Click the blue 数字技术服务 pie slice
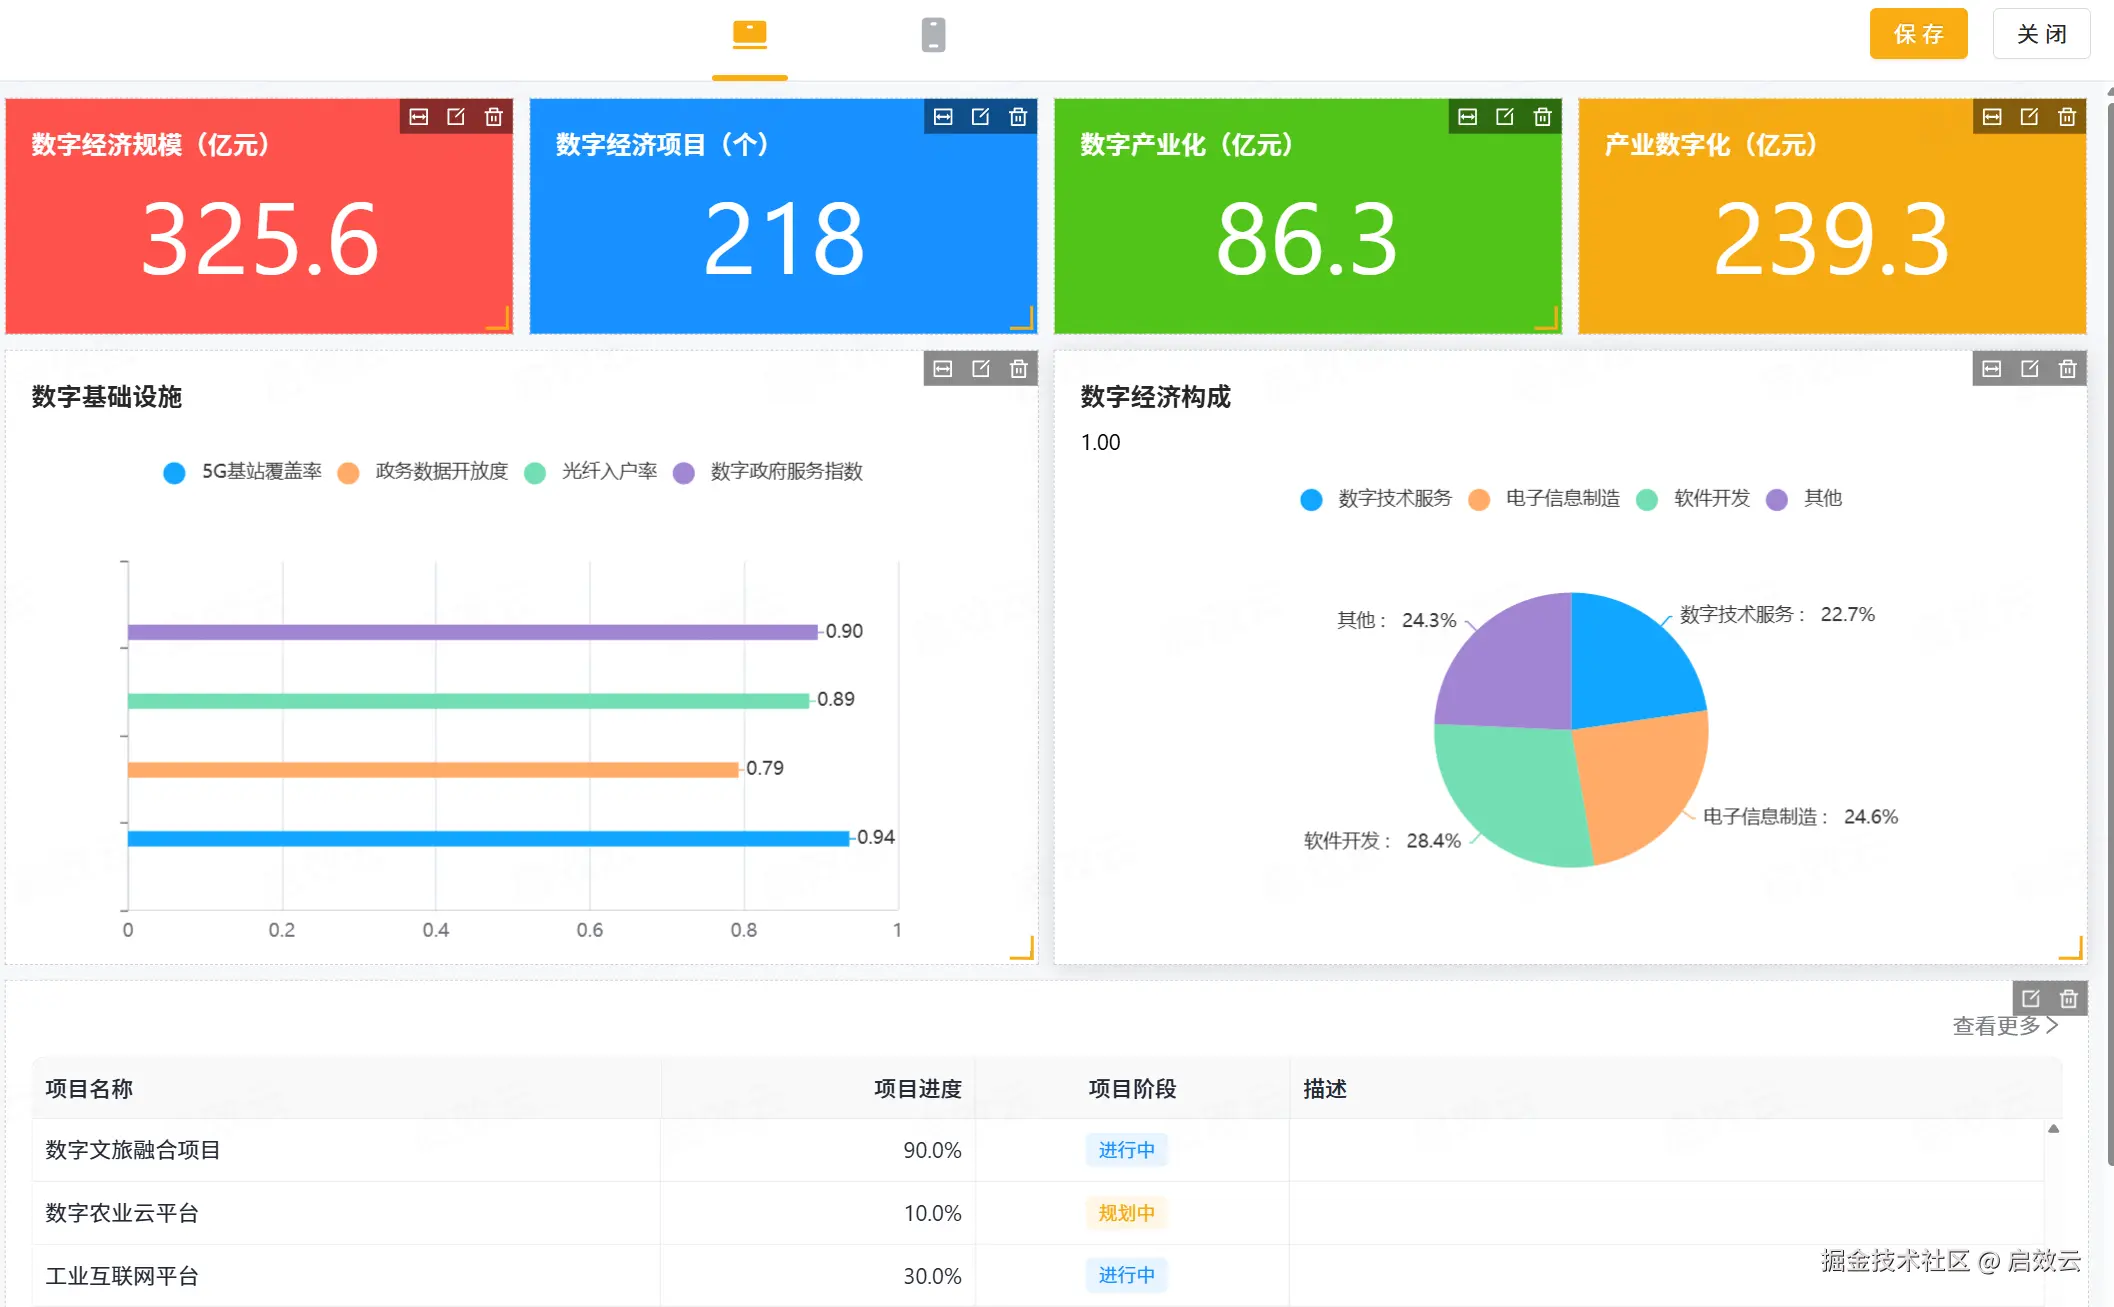The width and height of the screenshot is (2114, 1307). tap(1626, 662)
